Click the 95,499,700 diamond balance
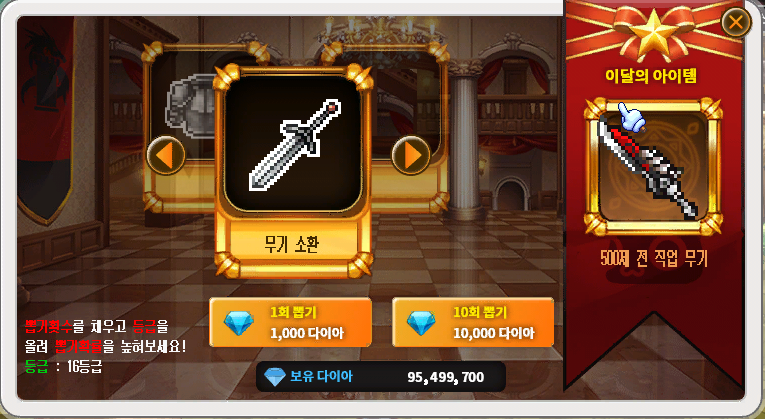The image size is (765, 419). pyautogui.click(x=445, y=378)
